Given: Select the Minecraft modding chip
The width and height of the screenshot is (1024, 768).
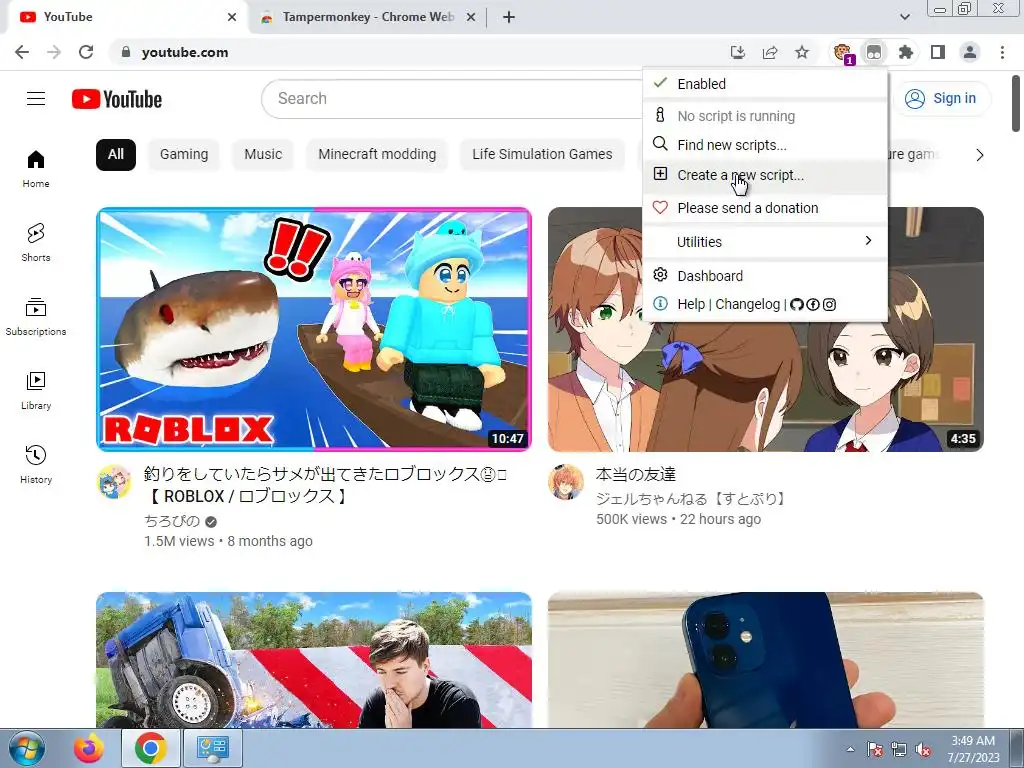Looking at the screenshot, I should tap(377, 155).
